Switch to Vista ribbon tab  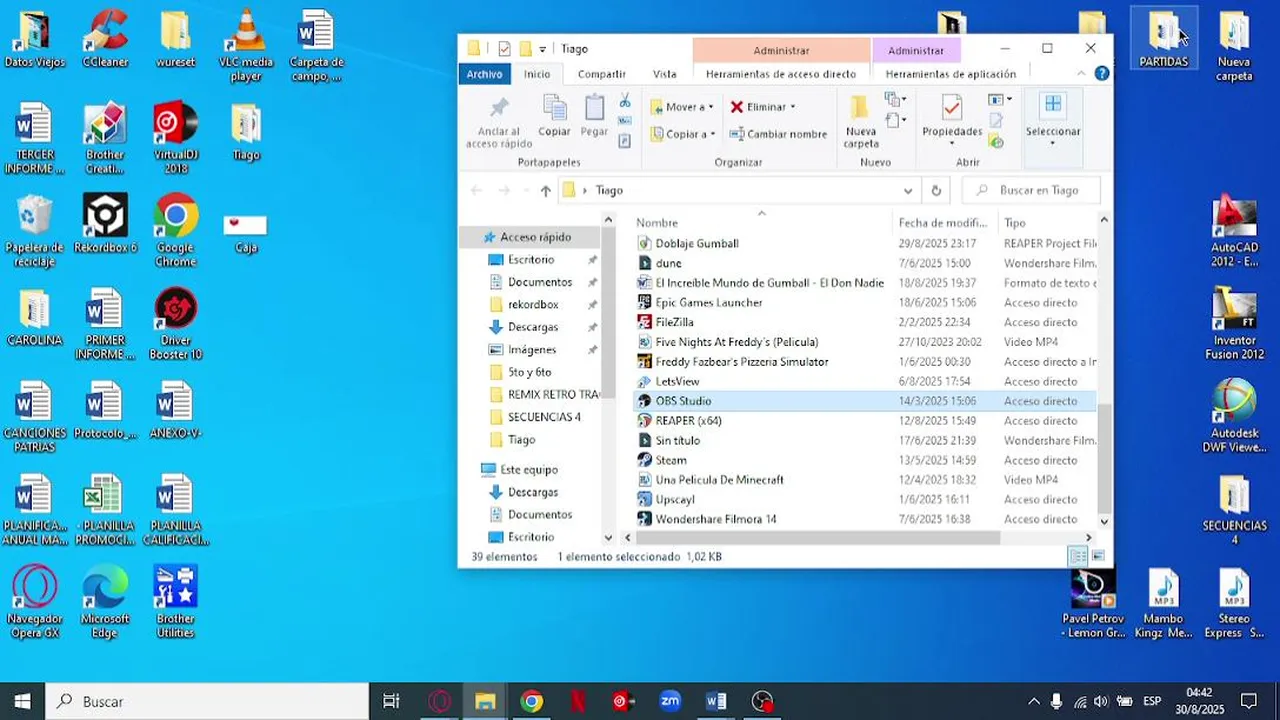pyautogui.click(x=665, y=74)
